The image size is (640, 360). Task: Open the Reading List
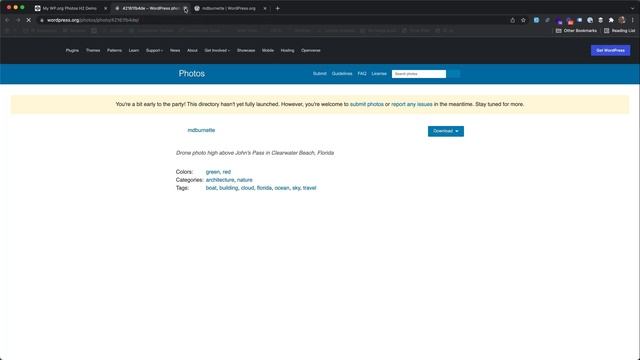pos(620,31)
